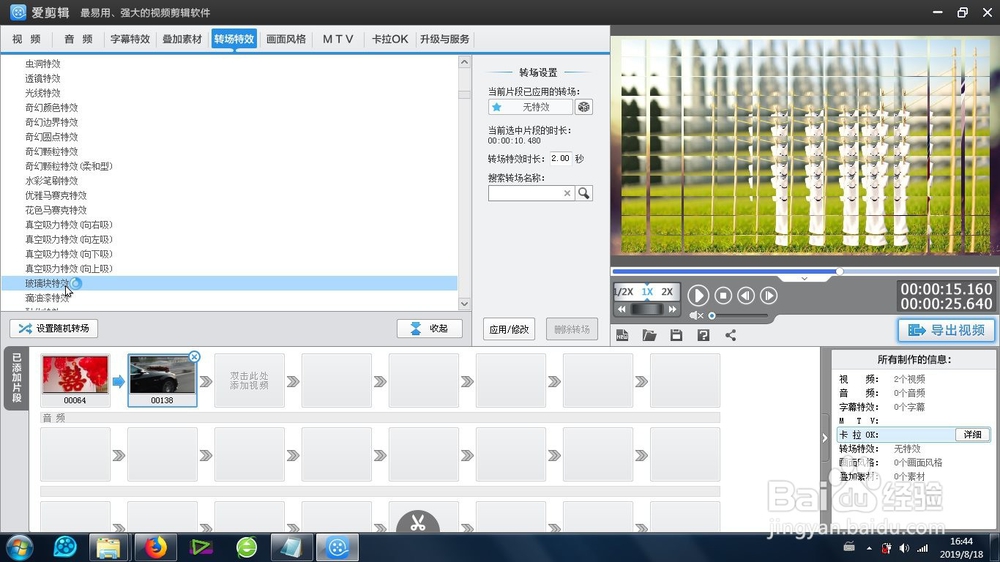The width and height of the screenshot is (1000, 562).
Task: Collapse the preview panel chevron under the progress bar
Action: 804,279
